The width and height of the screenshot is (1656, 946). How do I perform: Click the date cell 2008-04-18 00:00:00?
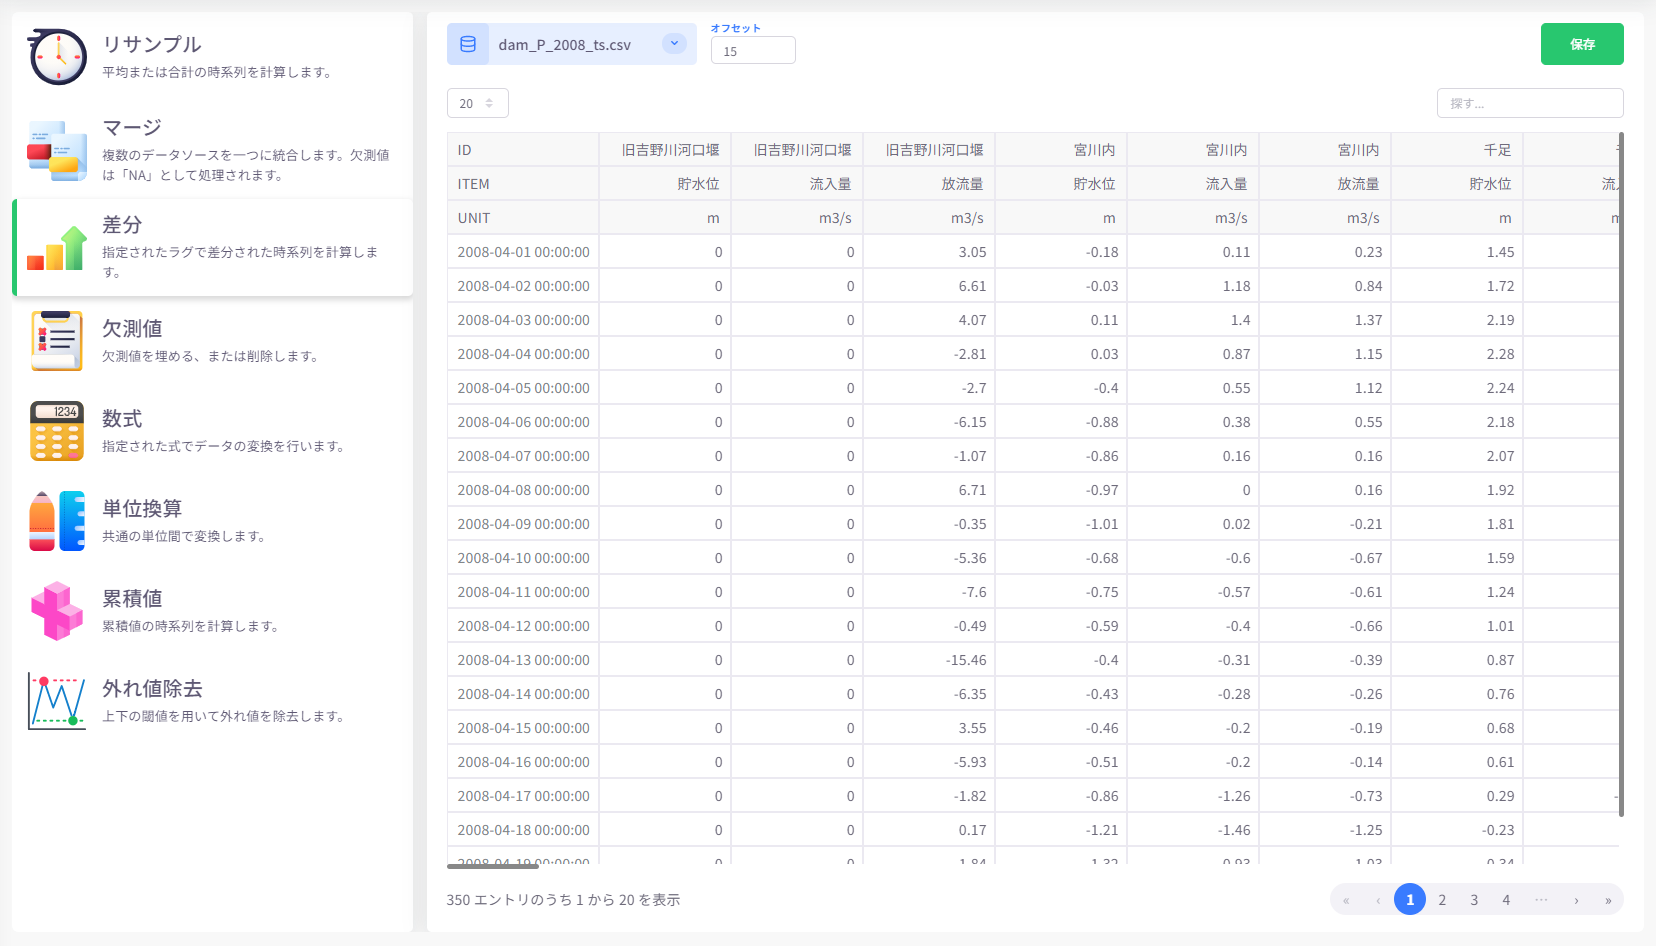point(523,830)
